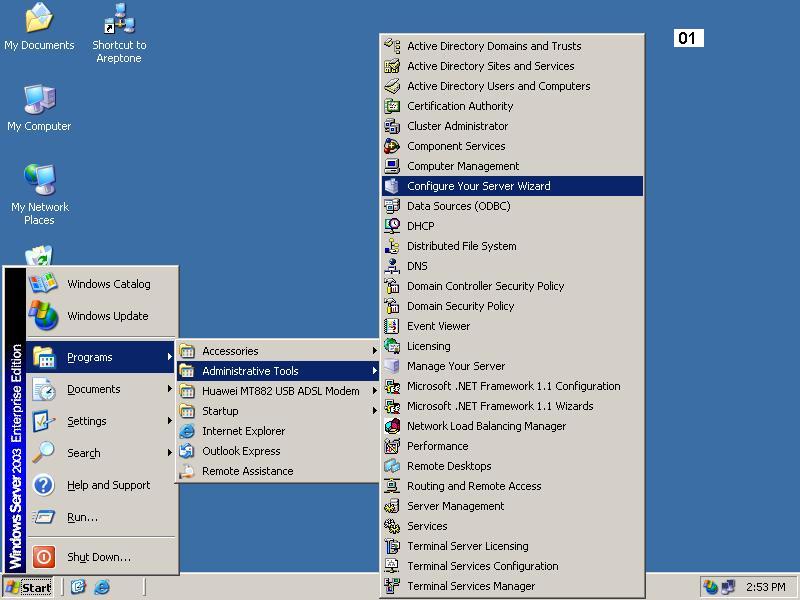Expand the Programs submenu arrow
The width and height of the screenshot is (800, 600).
[169, 357]
